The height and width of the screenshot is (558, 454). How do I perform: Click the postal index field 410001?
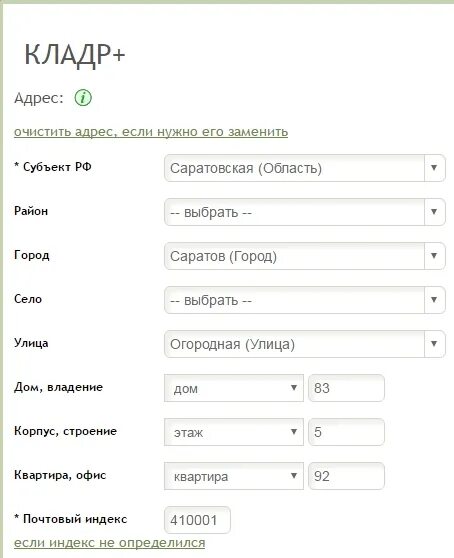pos(197,520)
